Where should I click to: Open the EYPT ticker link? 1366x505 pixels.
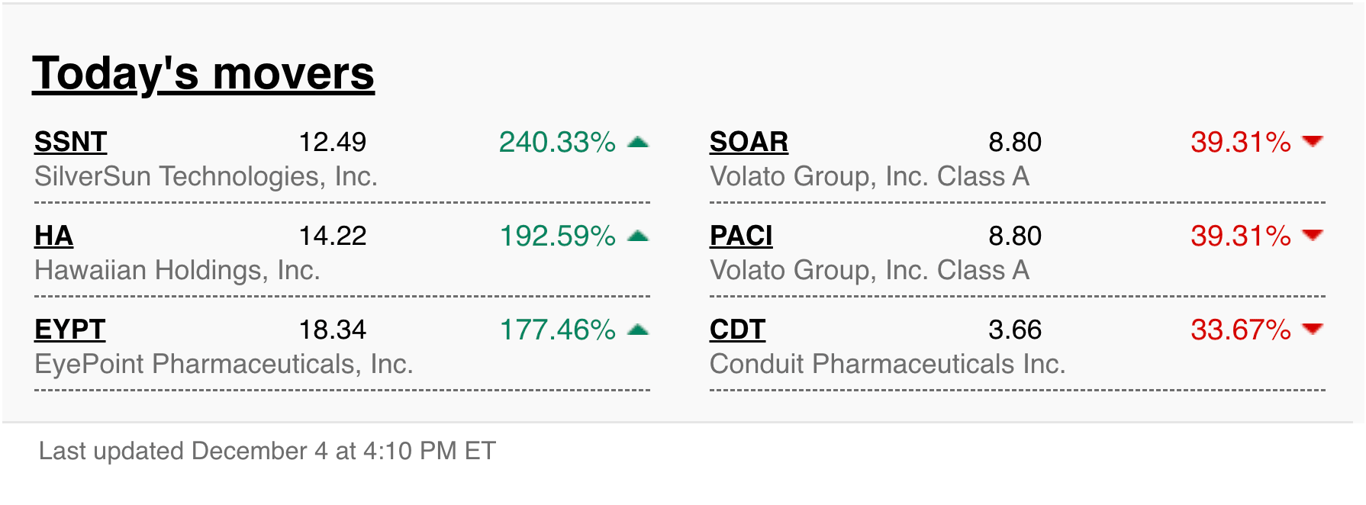pyautogui.click(x=70, y=330)
